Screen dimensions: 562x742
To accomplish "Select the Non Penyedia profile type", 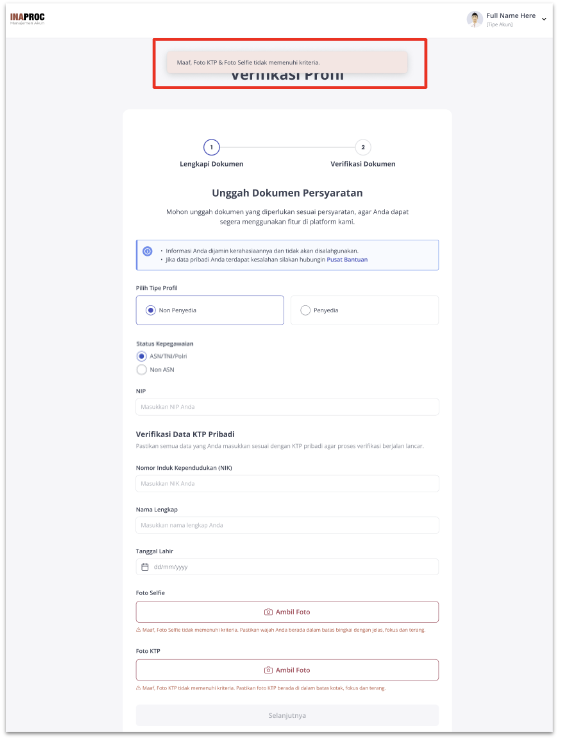I will coord(210,310).
